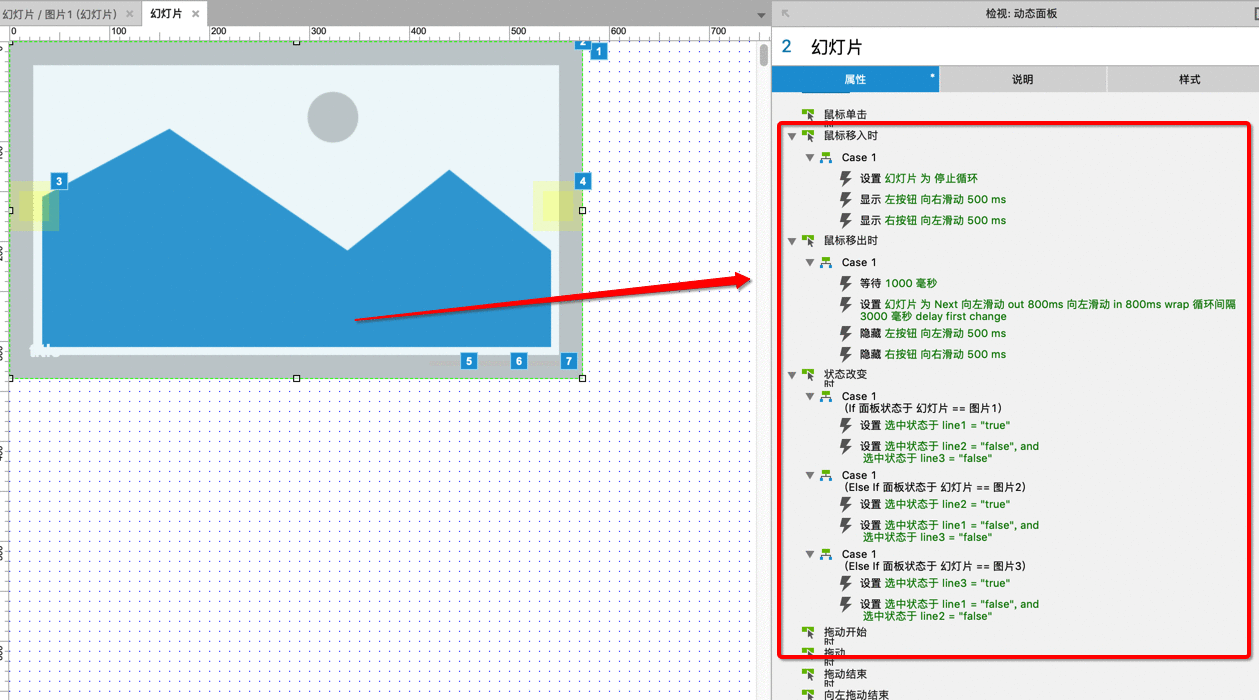
Task: Switch to the 说明 tab
Action: coord(1022,79)
